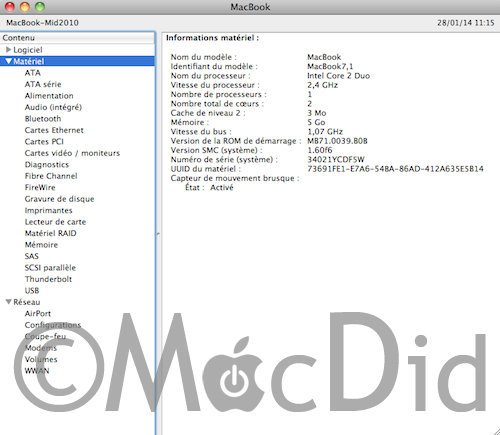The width and height of the screenshot is (500, 435).
Task: Click the MacBook7,1 model identifier
Action: pyautogui.click(x=330, y=66)
